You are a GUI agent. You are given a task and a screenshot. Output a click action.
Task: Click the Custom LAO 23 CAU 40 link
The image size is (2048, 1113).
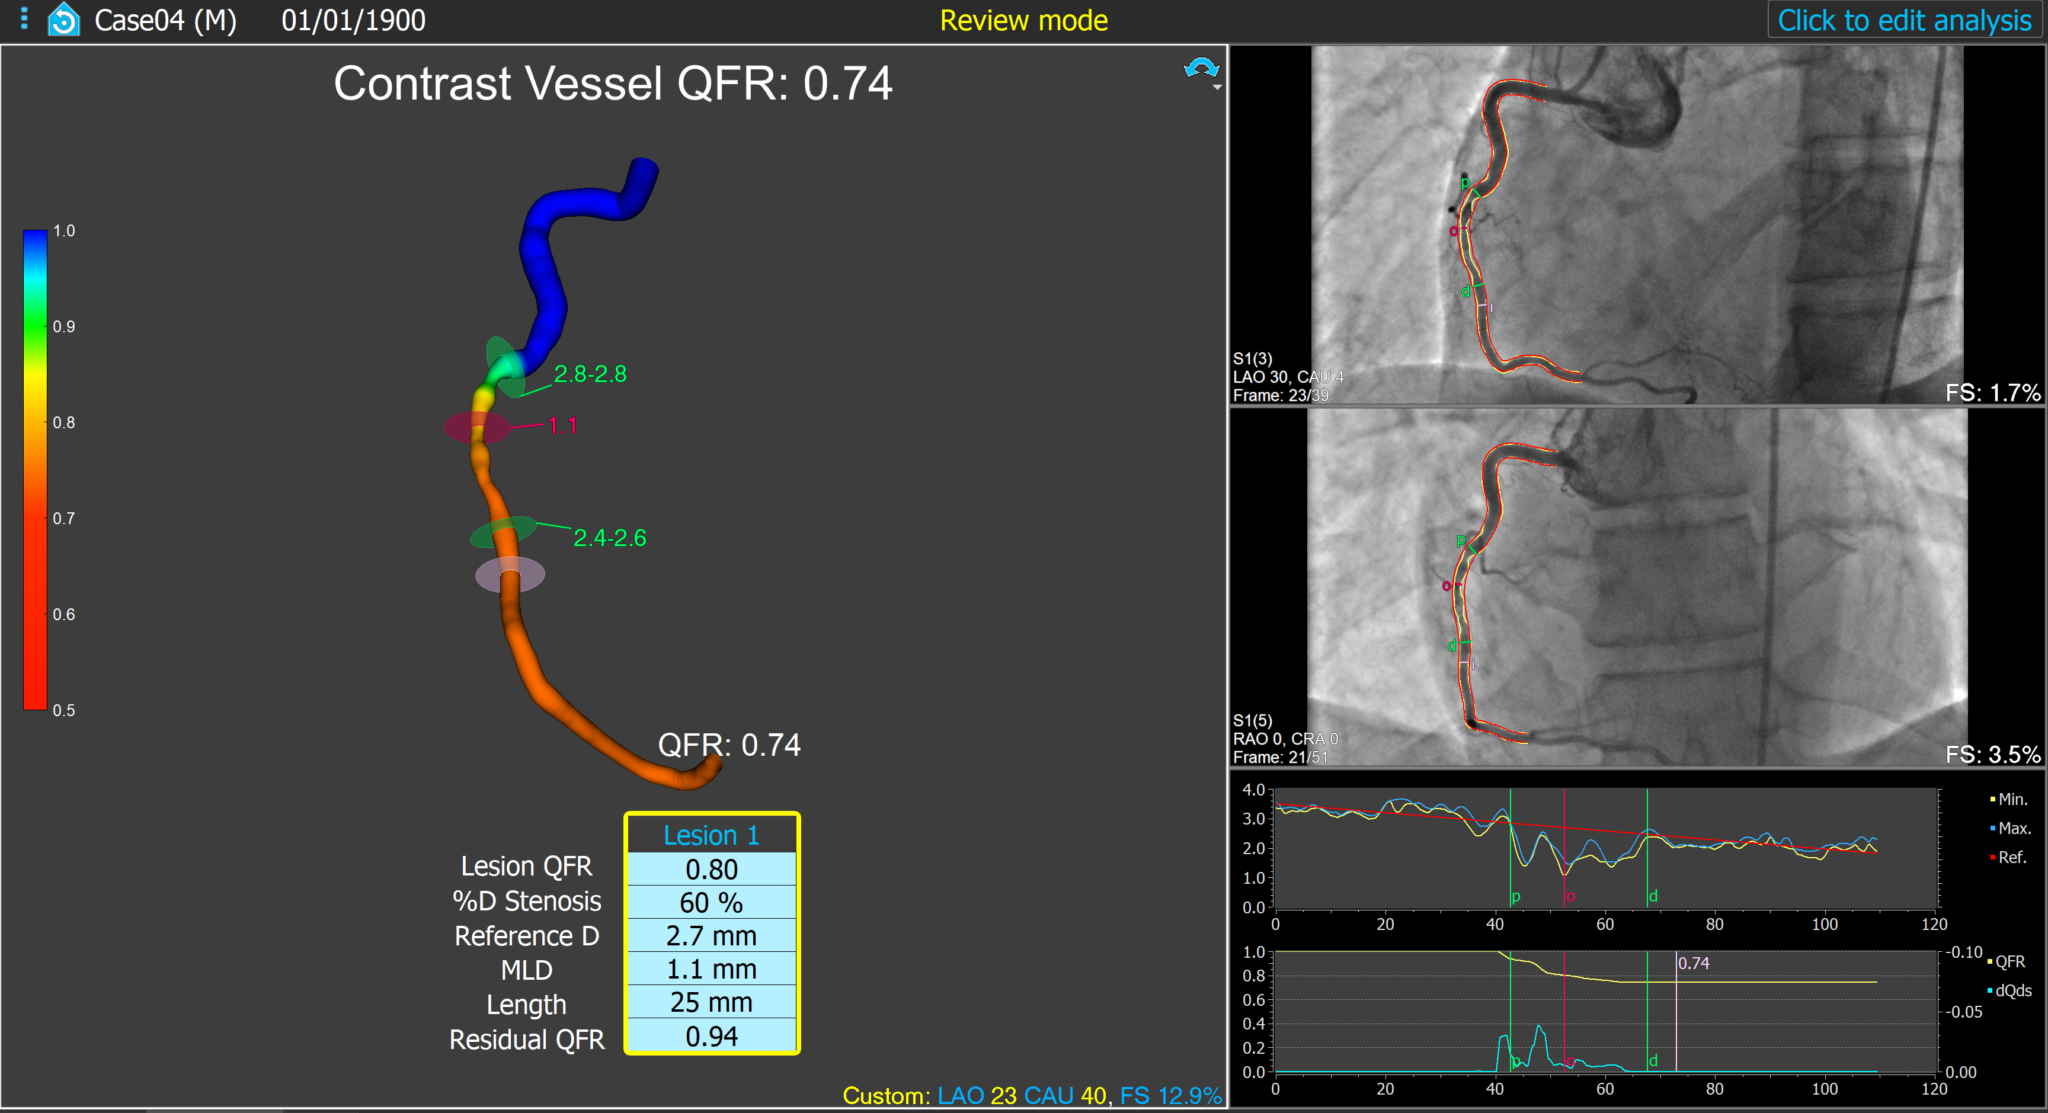click(x=1021, y=1096)
